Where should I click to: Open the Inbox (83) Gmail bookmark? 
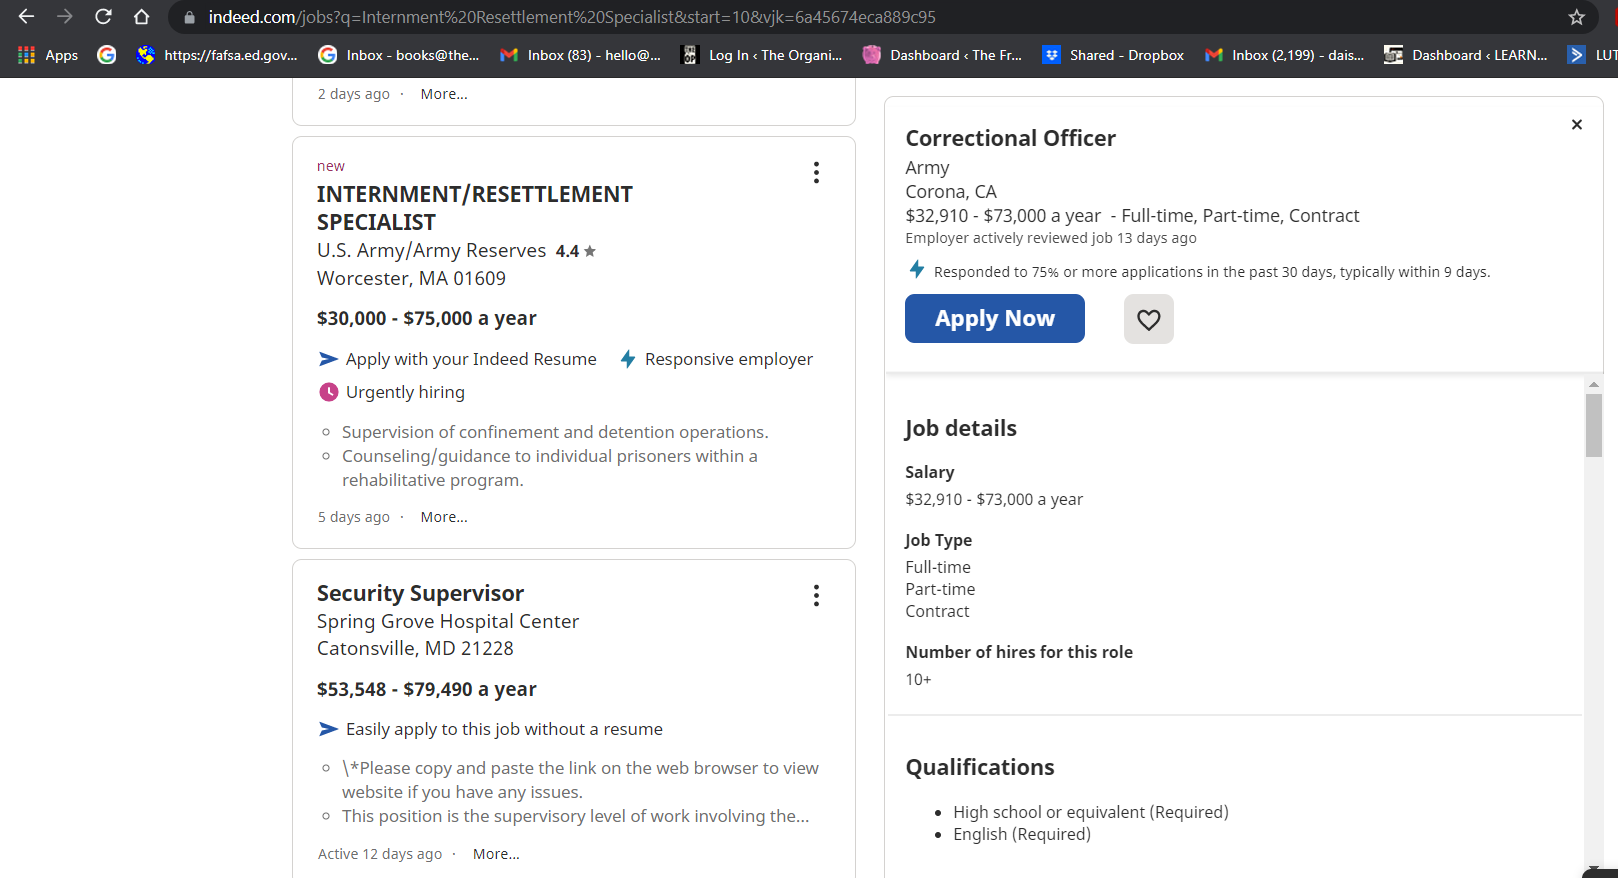point(580,55)
